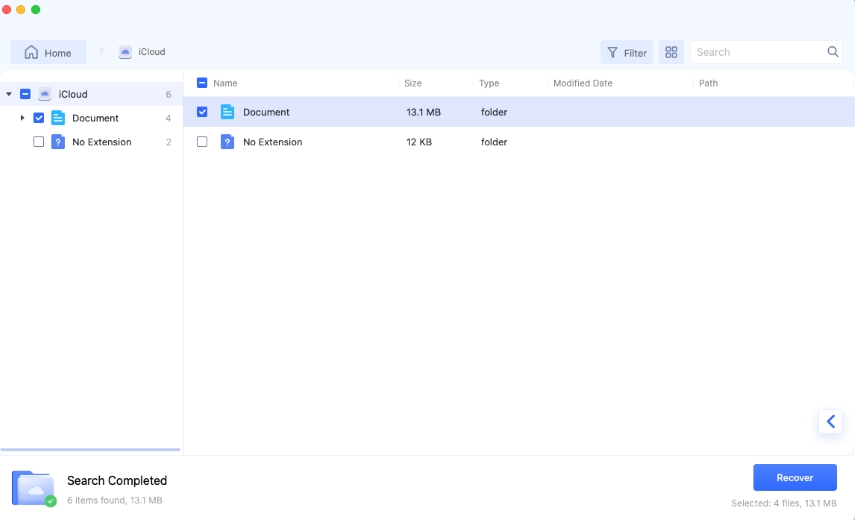The height and width of the screenshot is (520, 855).
Task: Click the iCloud cloud icon in sidebar
Action: tap(44, 94)
